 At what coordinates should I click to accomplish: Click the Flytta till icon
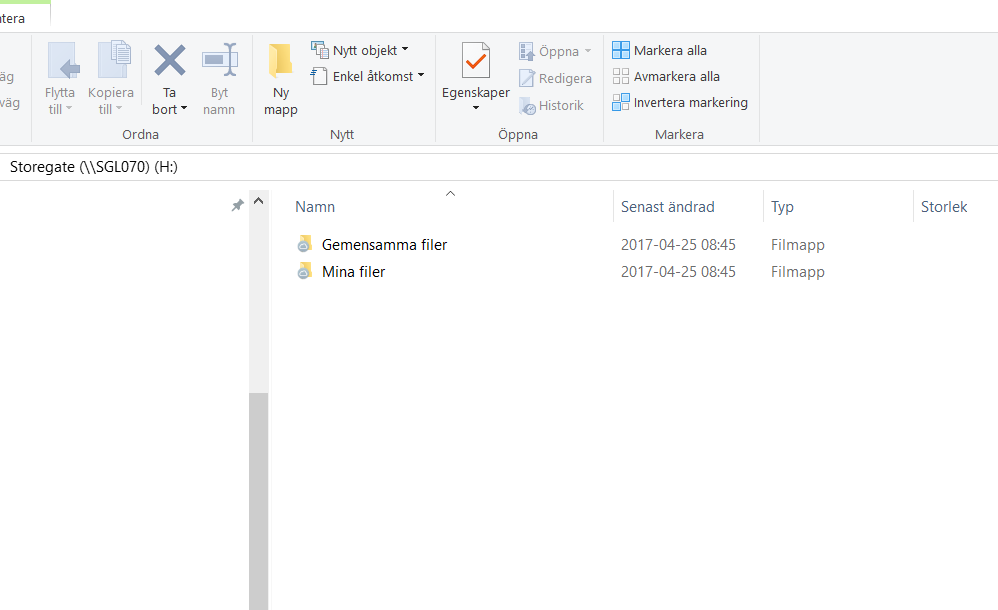coord(62,61)
